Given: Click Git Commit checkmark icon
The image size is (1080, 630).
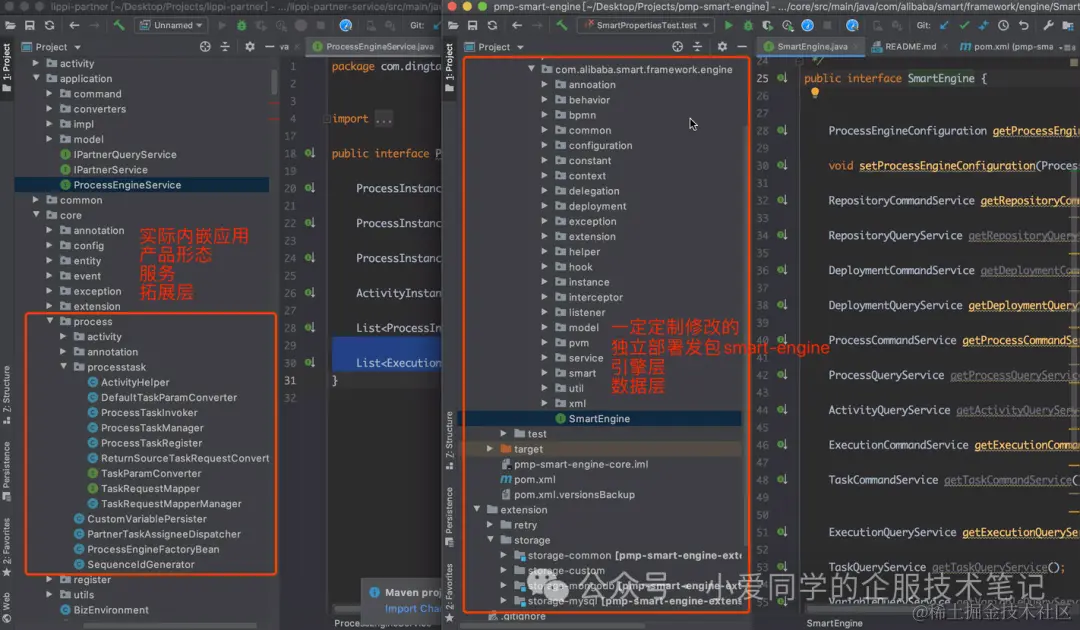Looking at the screenshot, I should 964,25.
